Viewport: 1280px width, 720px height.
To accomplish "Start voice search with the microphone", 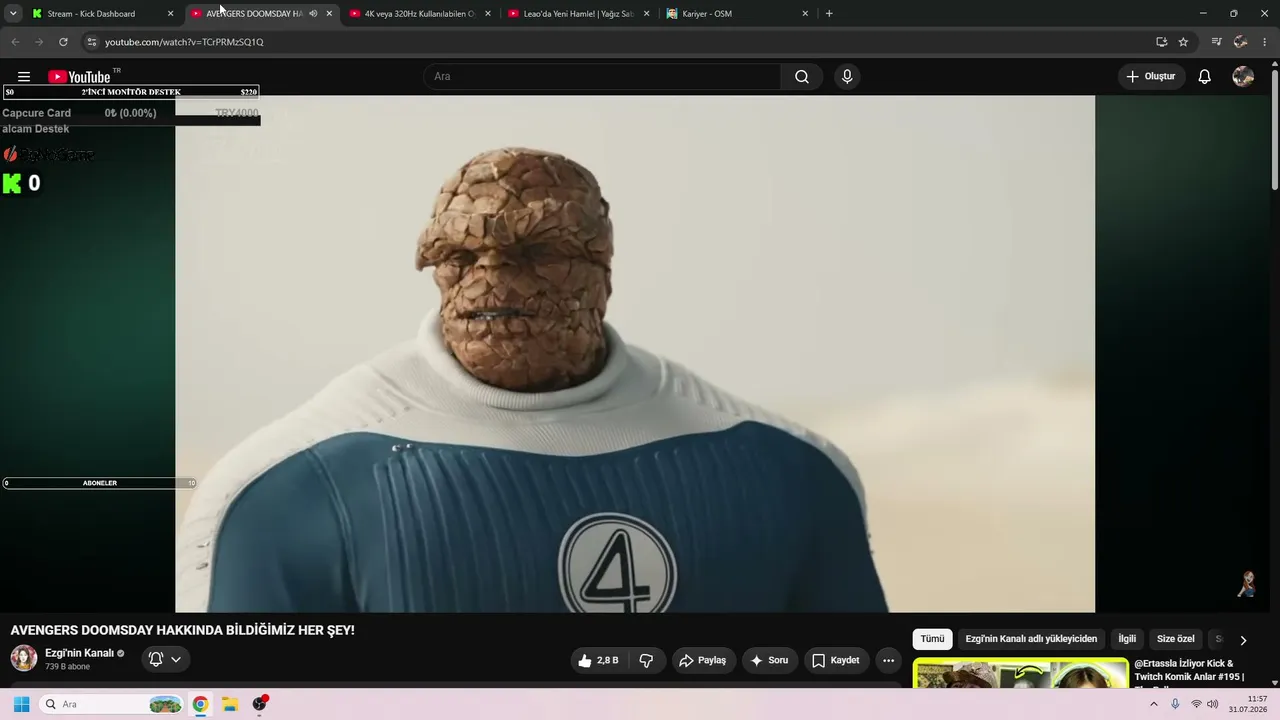I will click(847, 77).
